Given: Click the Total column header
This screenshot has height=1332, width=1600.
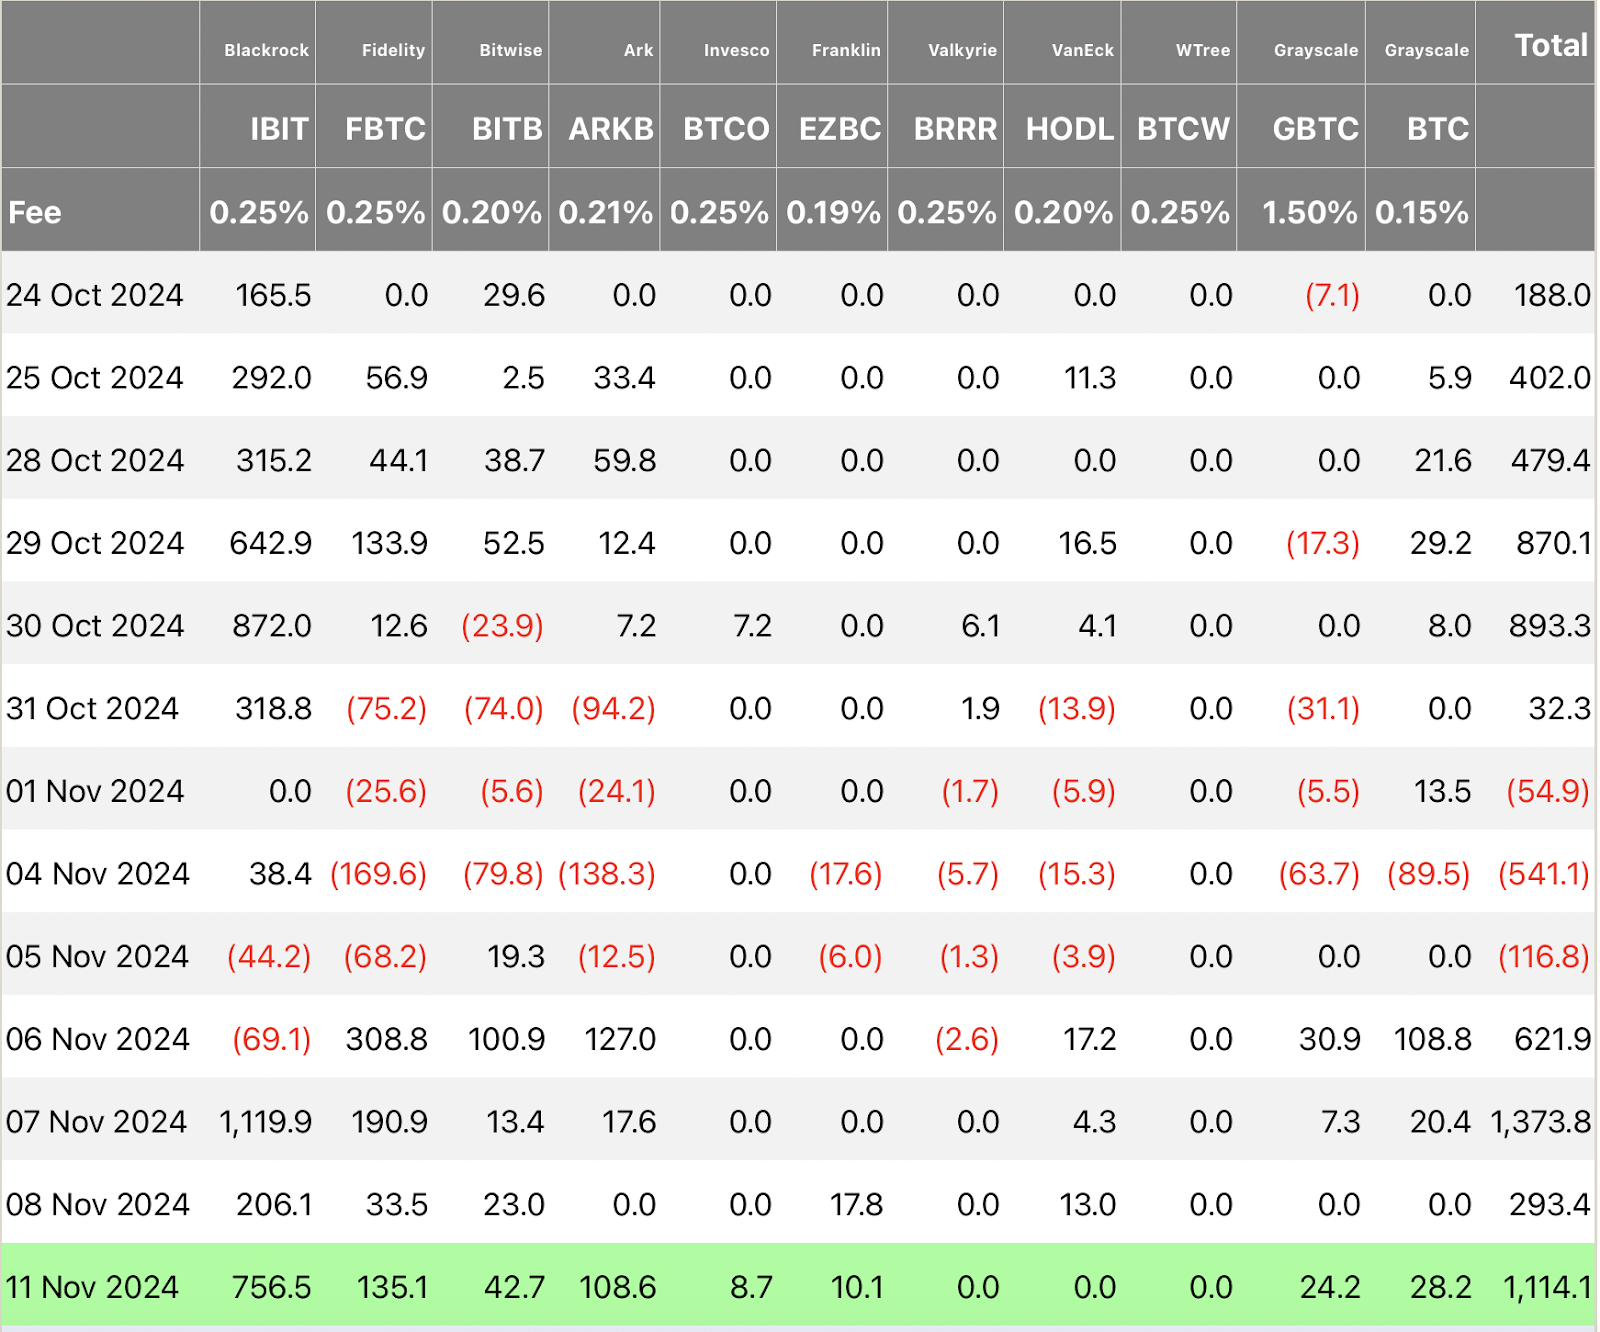Looking at the screenshot, I should [1550, 45].
